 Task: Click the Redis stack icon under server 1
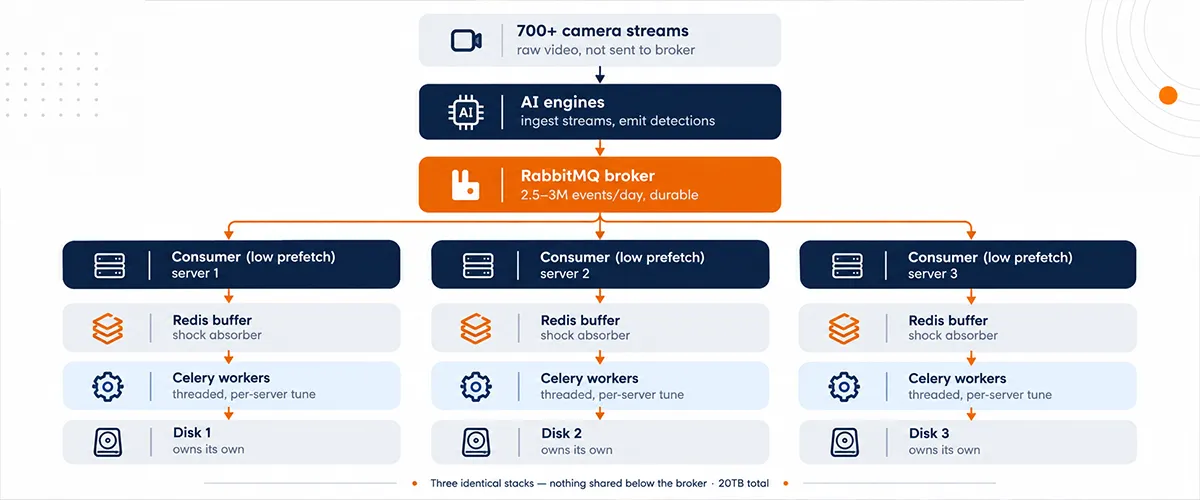coord(109,327)
